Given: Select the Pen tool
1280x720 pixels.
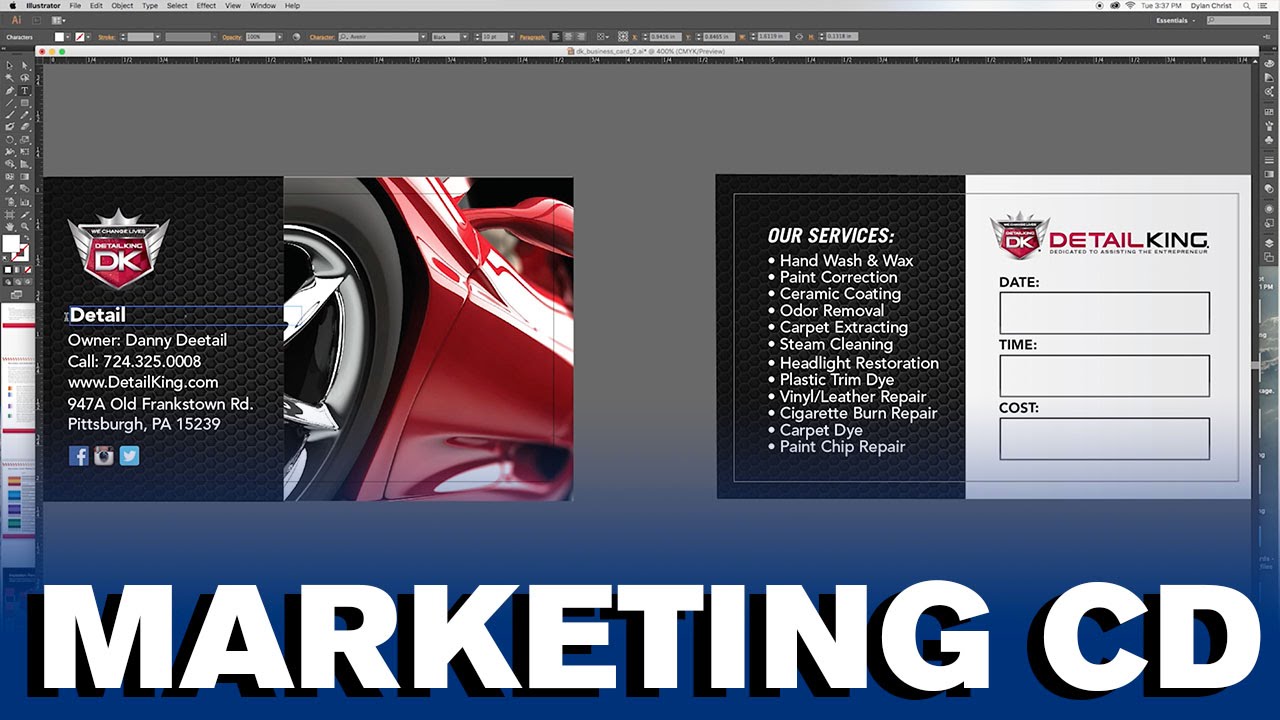Looking at the screenshot, I should [10, 90].
